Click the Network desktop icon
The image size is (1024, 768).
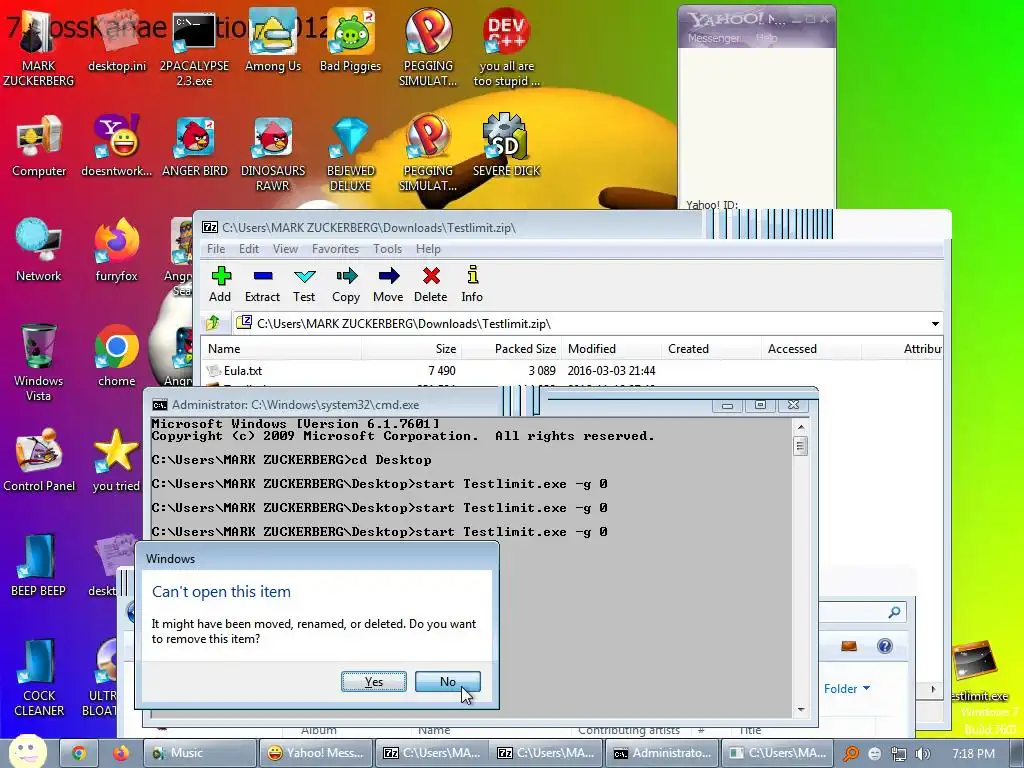pyautogui.click(x=39, y=251)
